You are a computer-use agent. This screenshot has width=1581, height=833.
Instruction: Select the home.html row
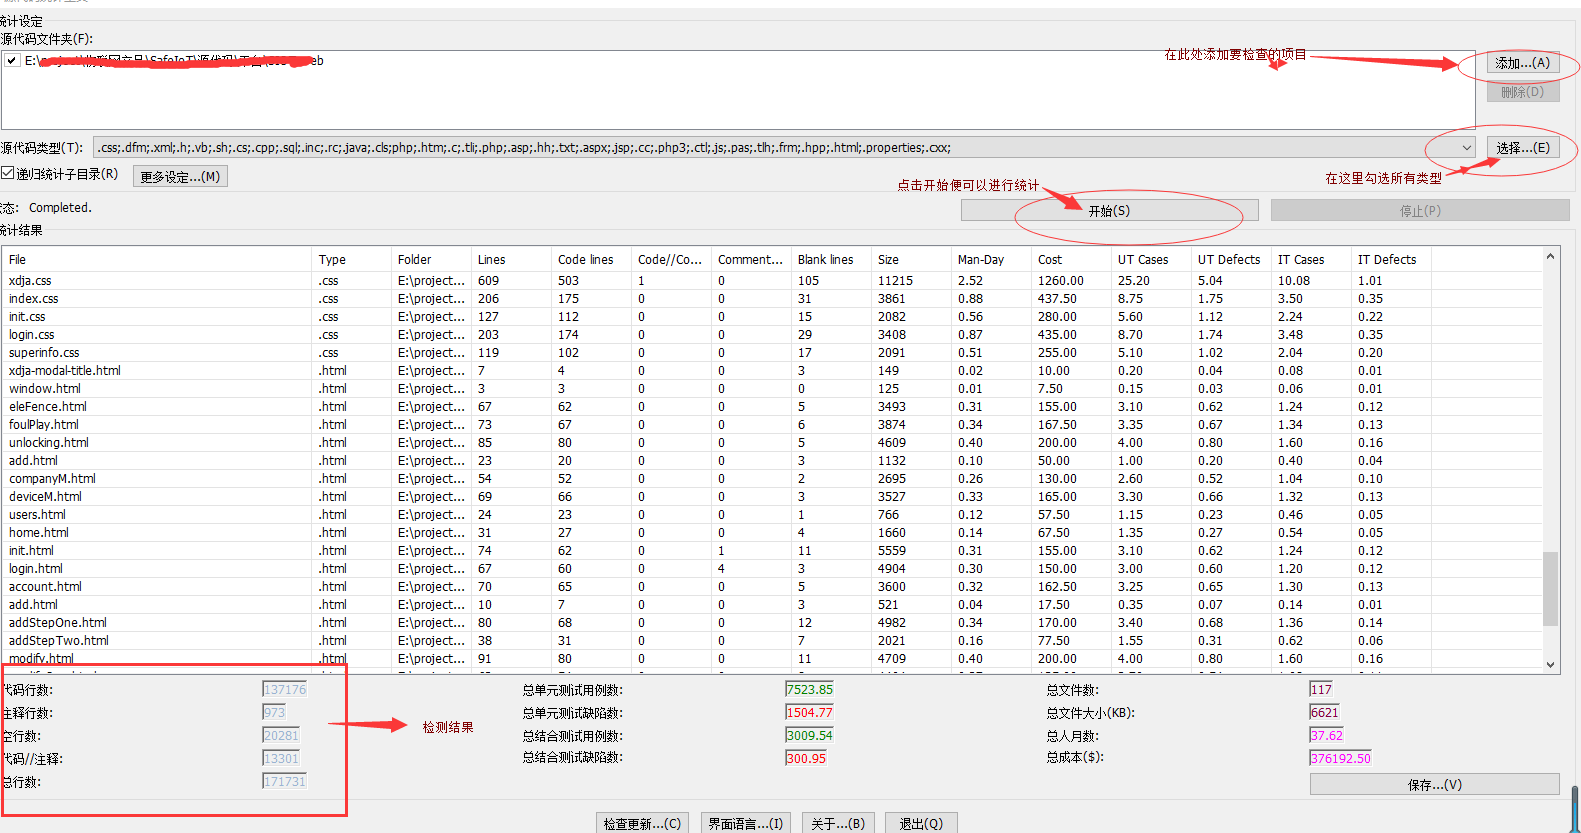(771, 533)
